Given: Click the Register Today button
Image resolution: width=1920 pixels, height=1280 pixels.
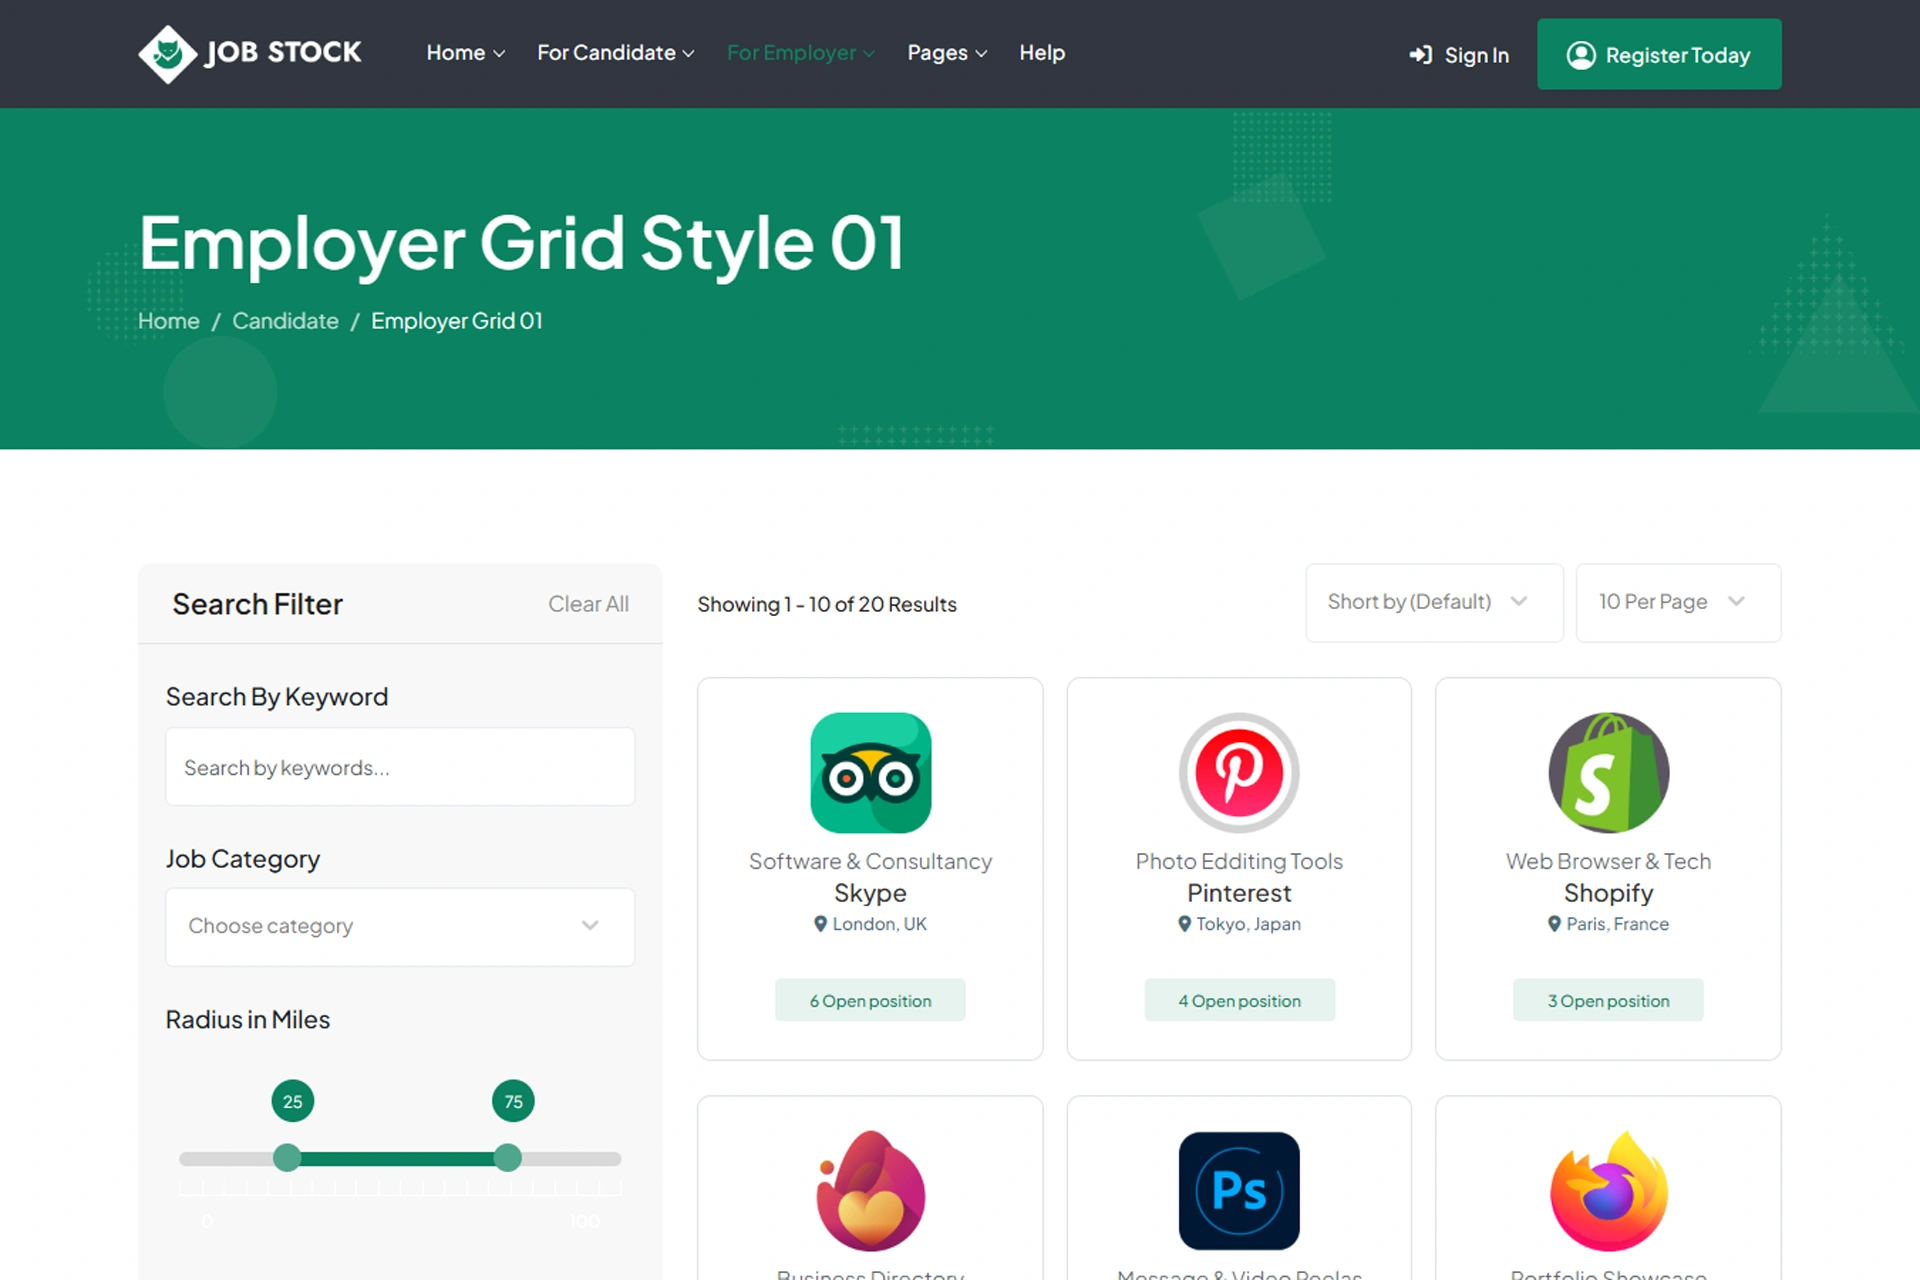Looking at the screenshot, I should click(1659, 54).
